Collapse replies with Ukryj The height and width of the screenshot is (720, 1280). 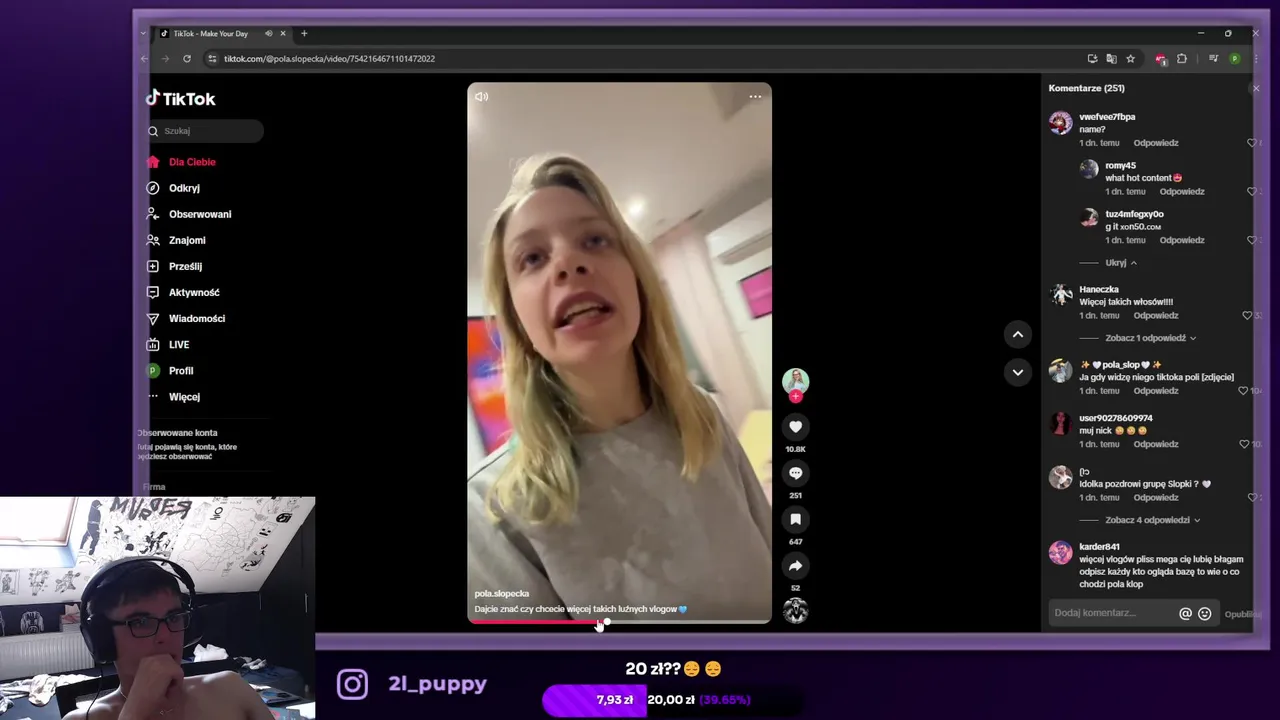click(1121, 263)
